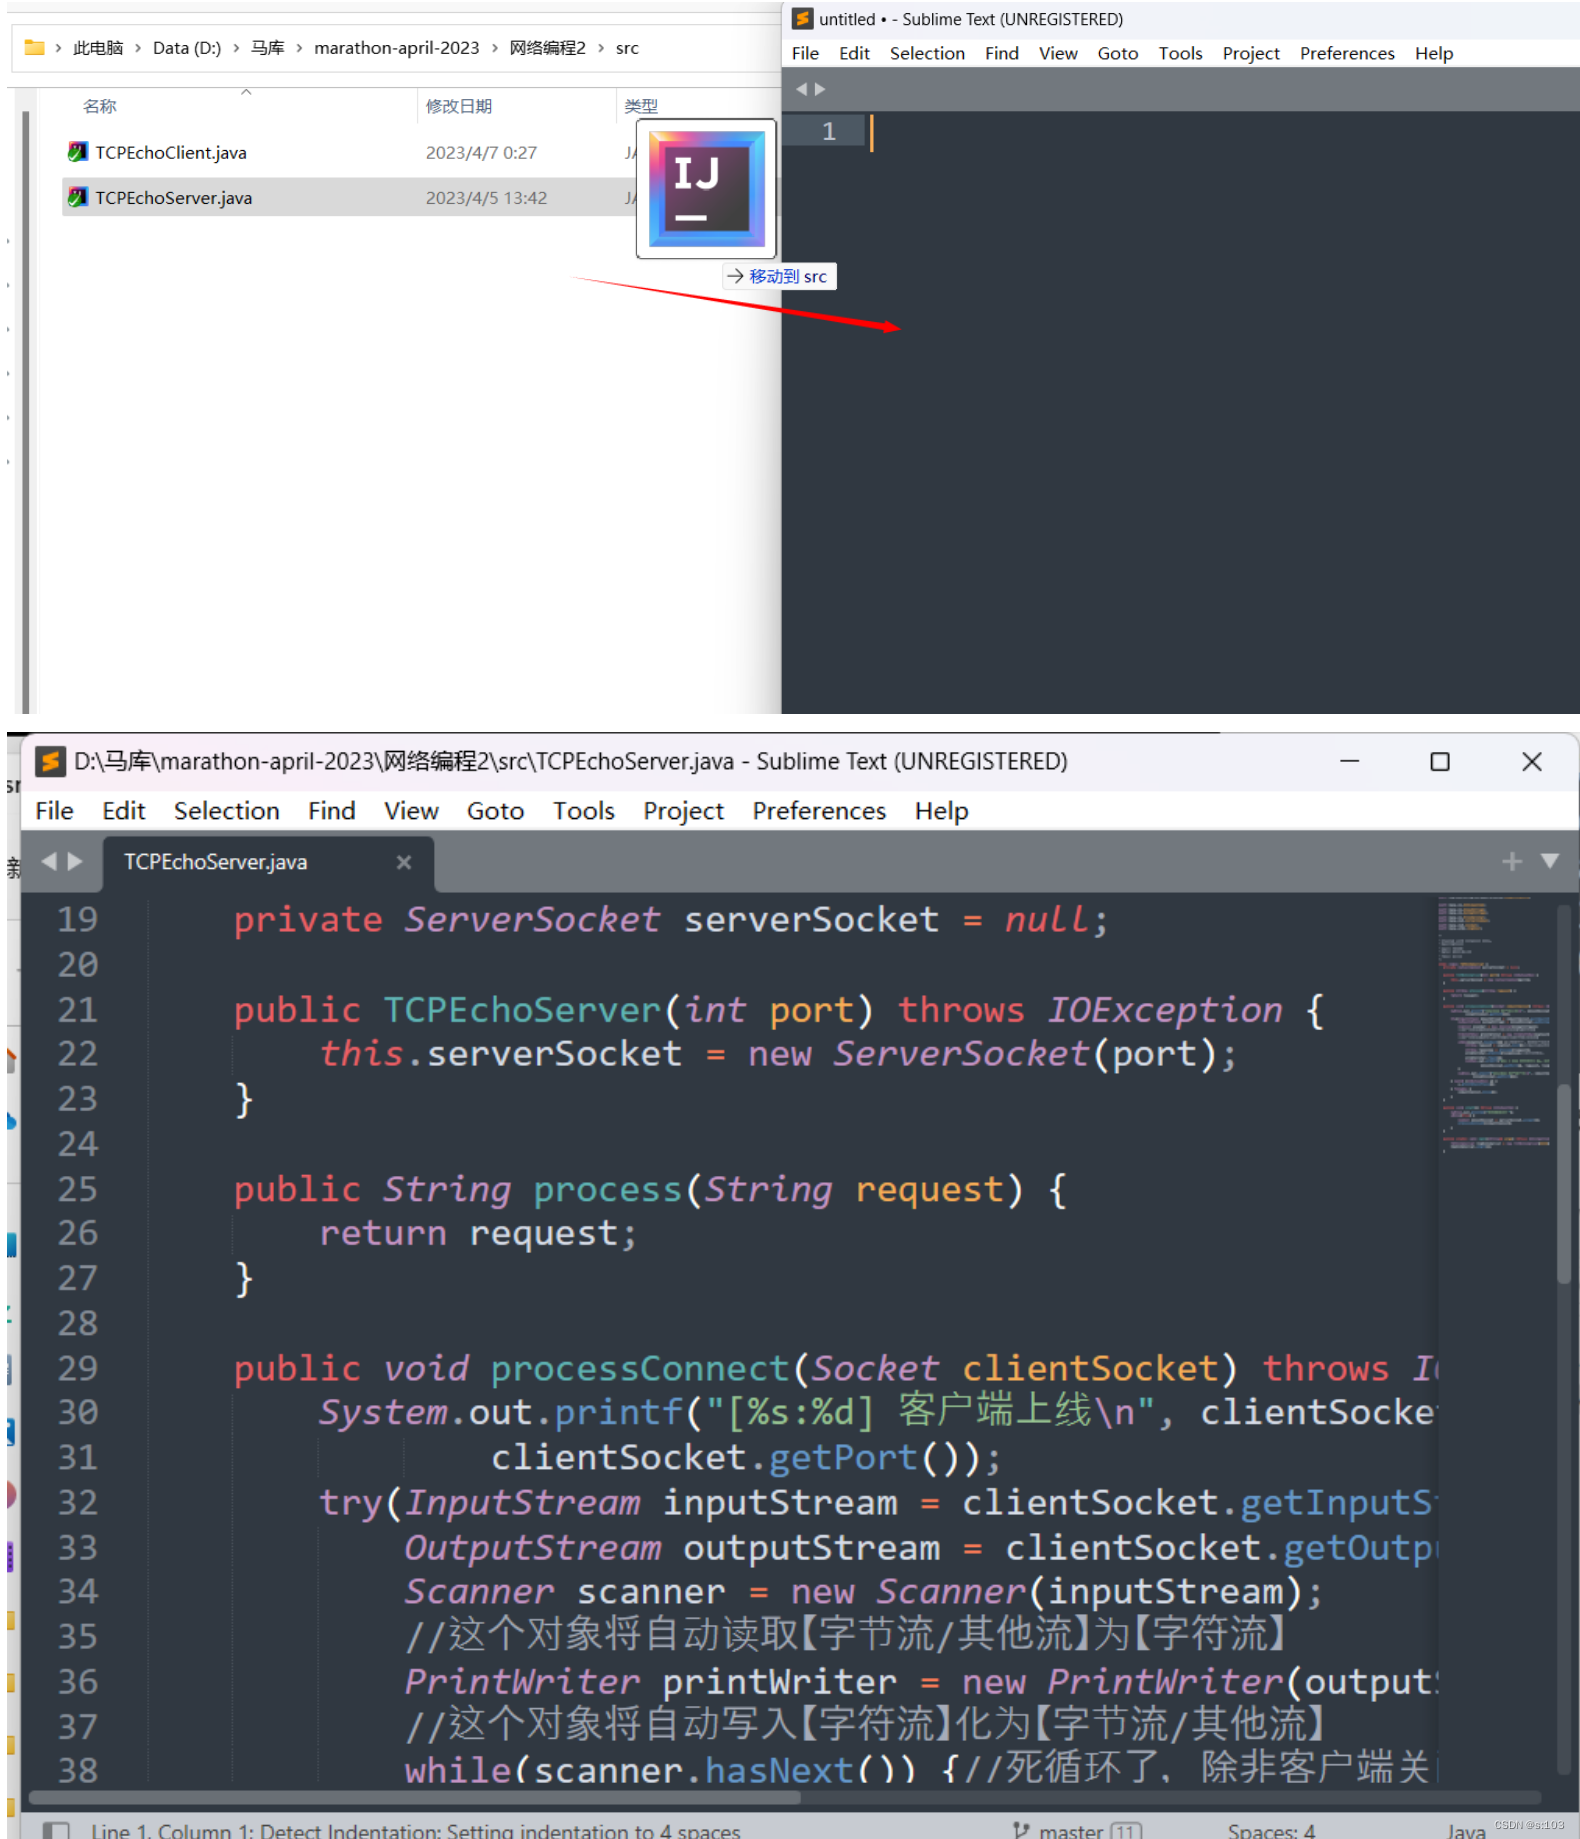This screenshot has height=1839, width=1580.
Task: Click Detect Indentation status message
Action: pos(415,1830)
